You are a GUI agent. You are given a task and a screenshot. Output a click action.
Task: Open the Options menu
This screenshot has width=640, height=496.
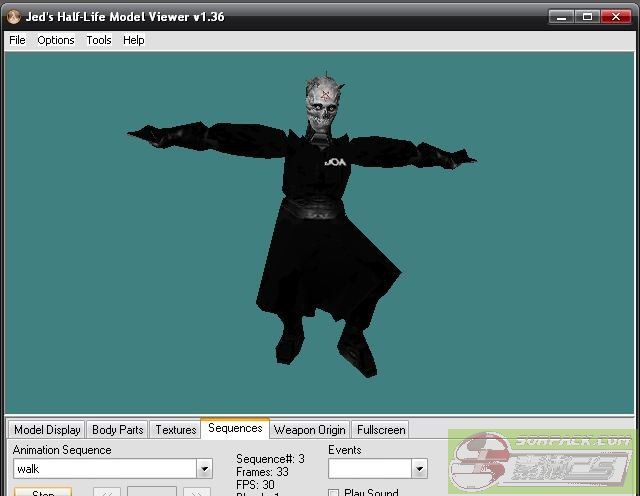56,40
